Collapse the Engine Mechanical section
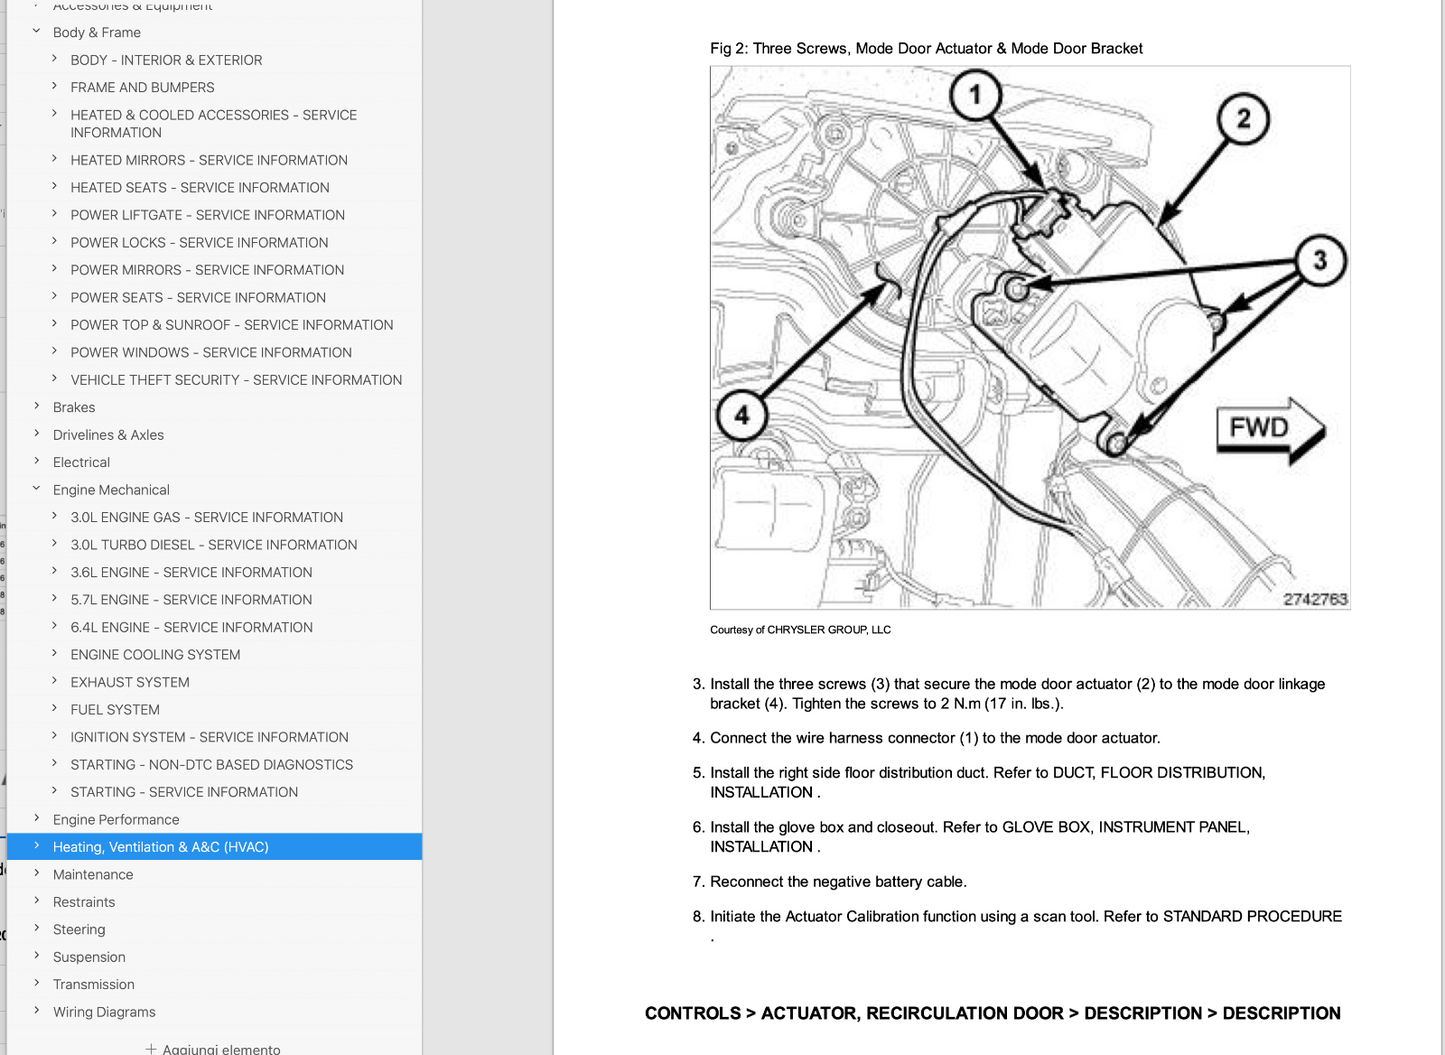Image resolution: width=1445 pixels, height=1055 pixels. pyautogui.click(x=37, y=489)
